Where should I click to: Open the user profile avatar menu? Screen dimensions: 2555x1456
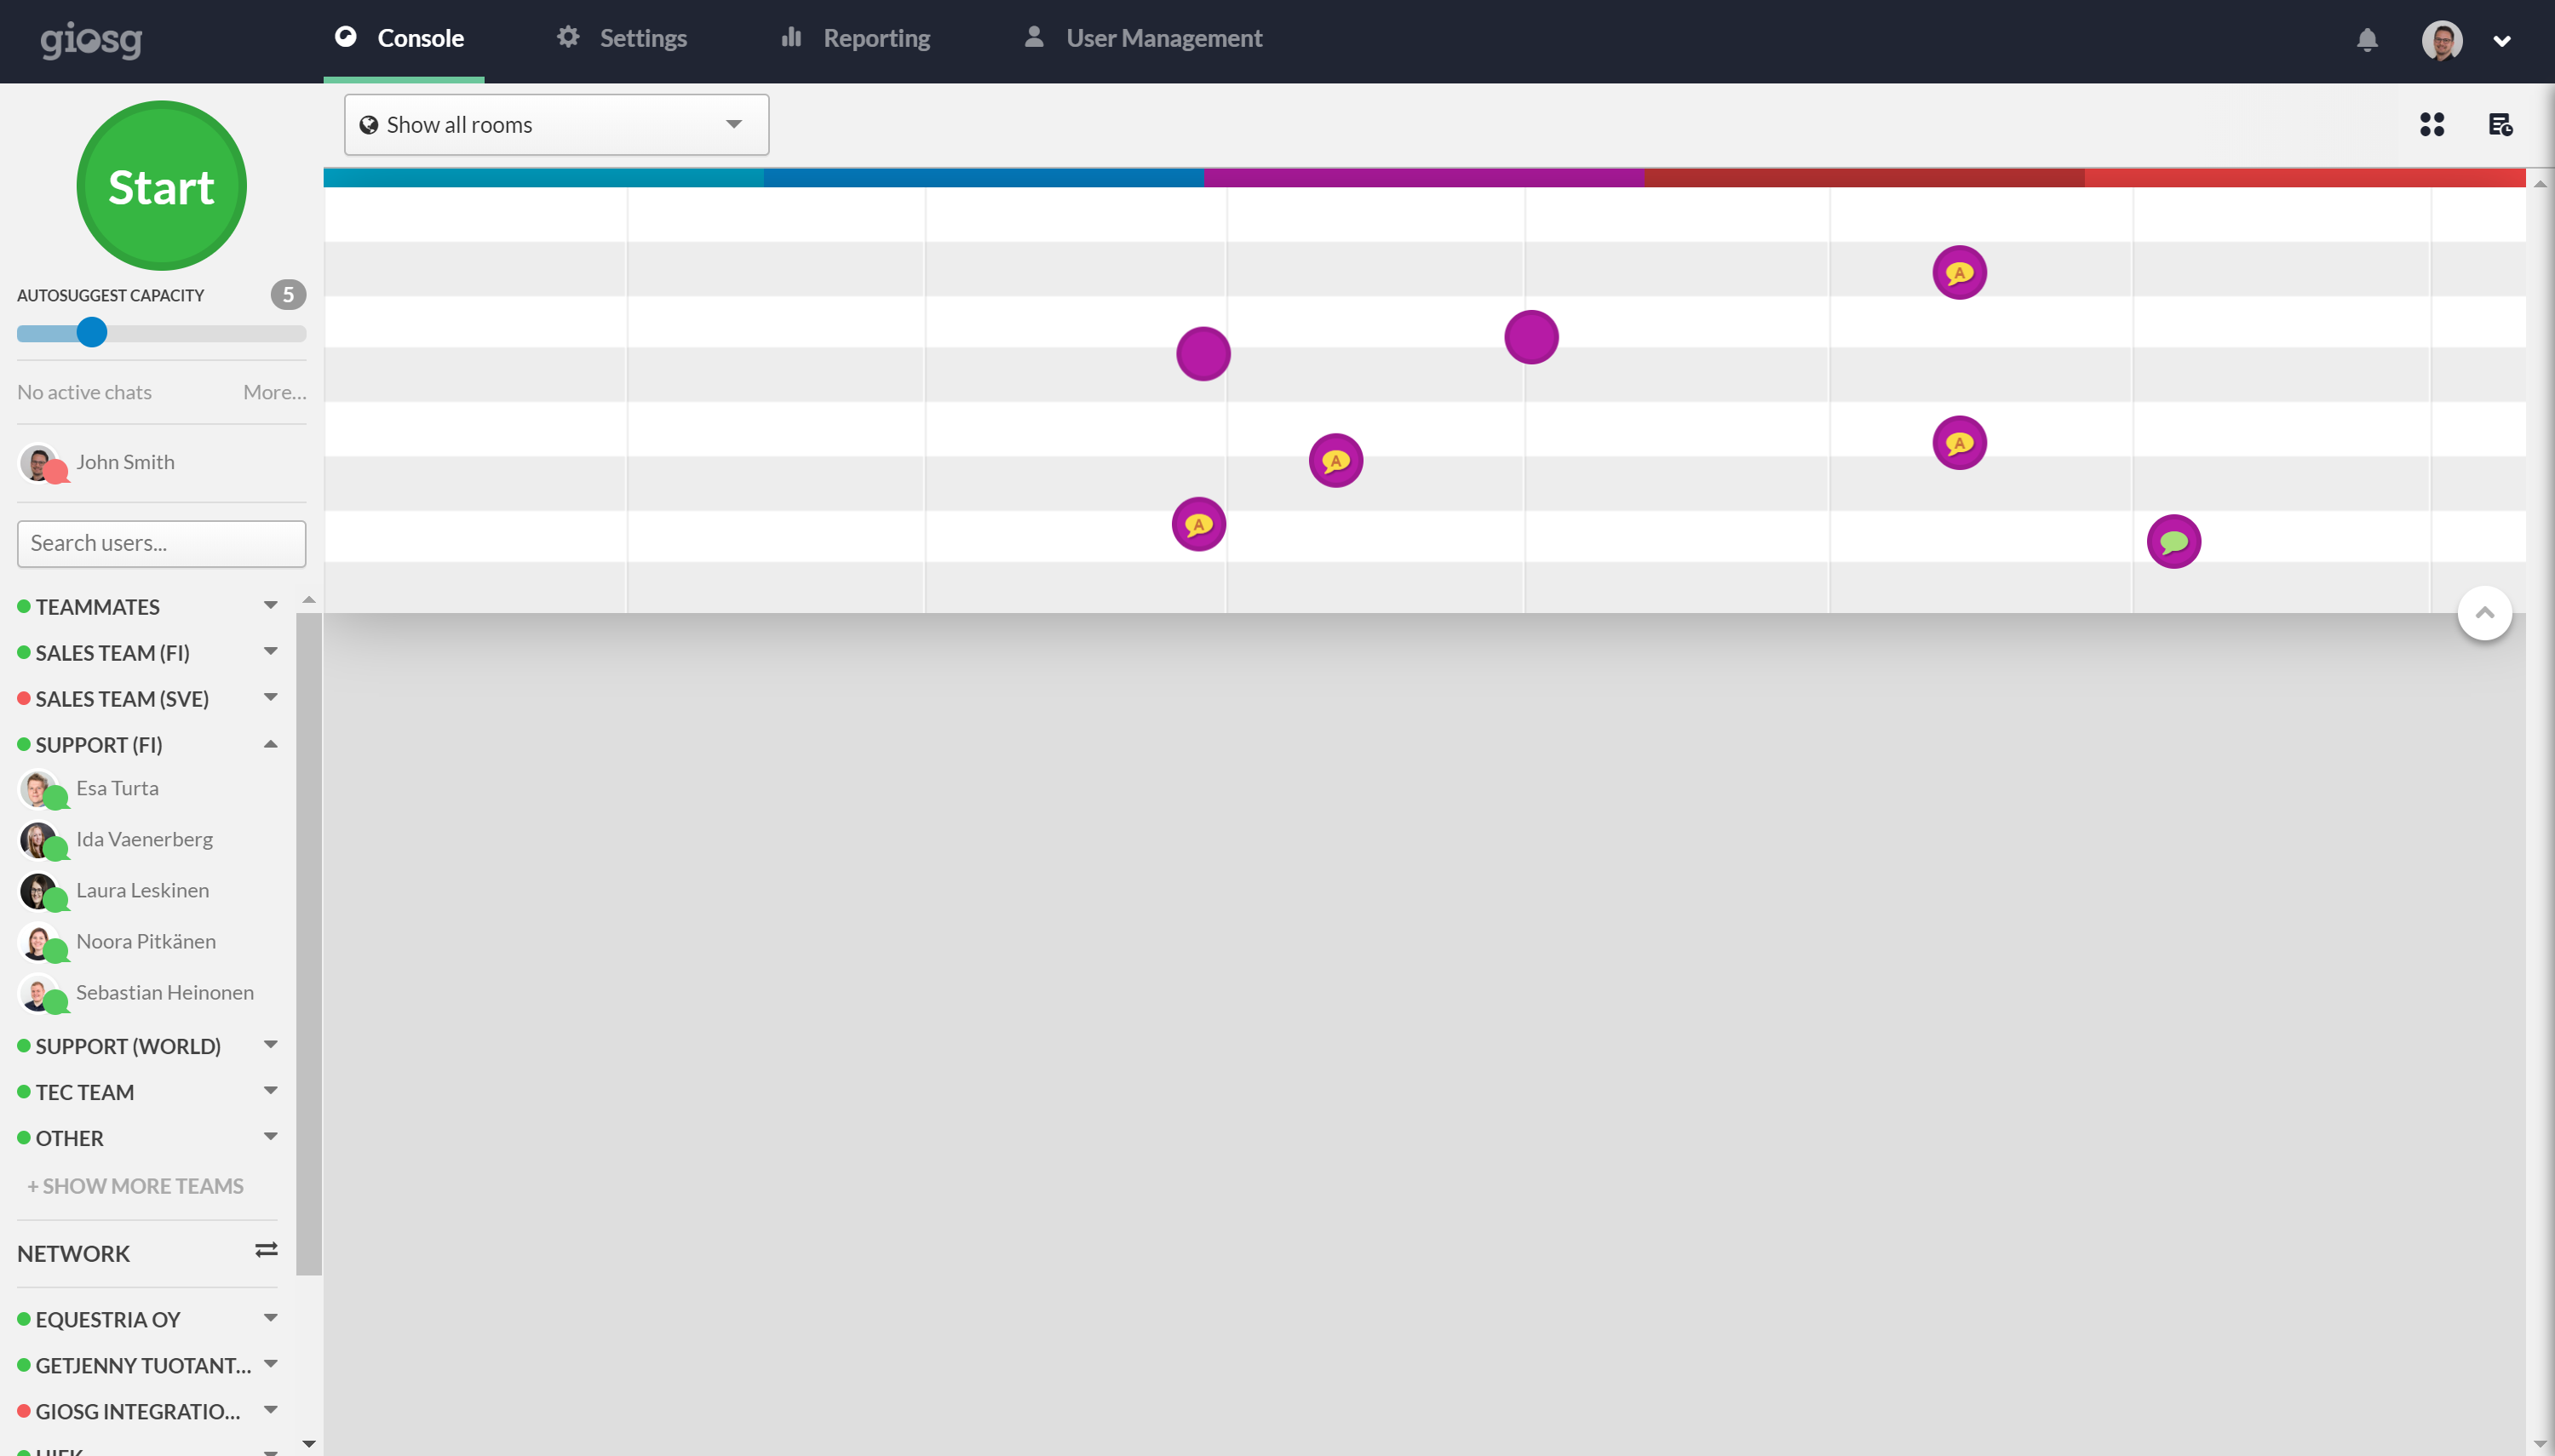click(2441, 41)
